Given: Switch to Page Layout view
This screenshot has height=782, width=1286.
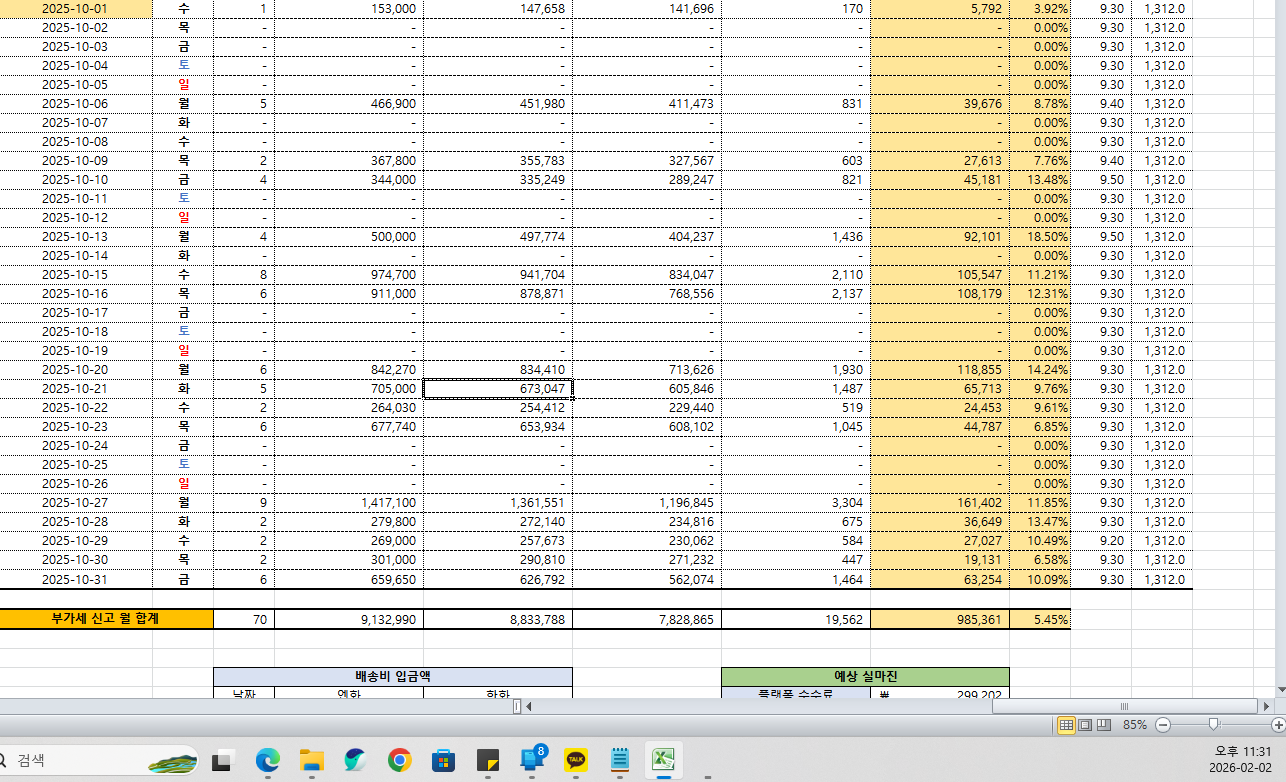Looking at the screenshot, I should tap(1085, 724).
